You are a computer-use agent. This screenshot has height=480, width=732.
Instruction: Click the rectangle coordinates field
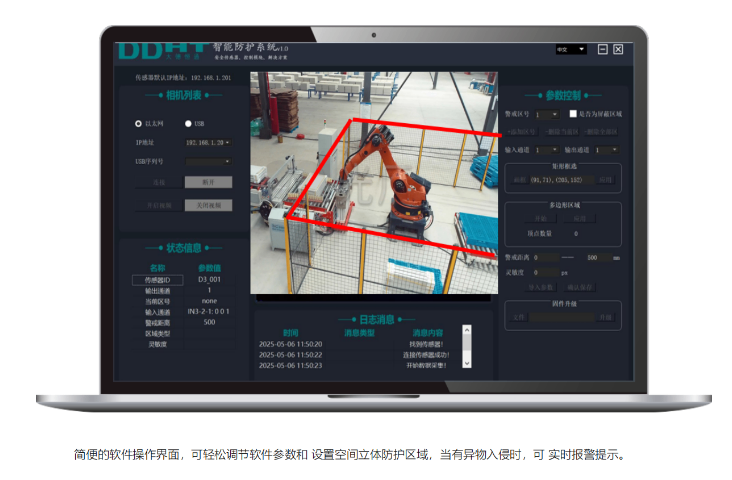[x=560, y=180]
